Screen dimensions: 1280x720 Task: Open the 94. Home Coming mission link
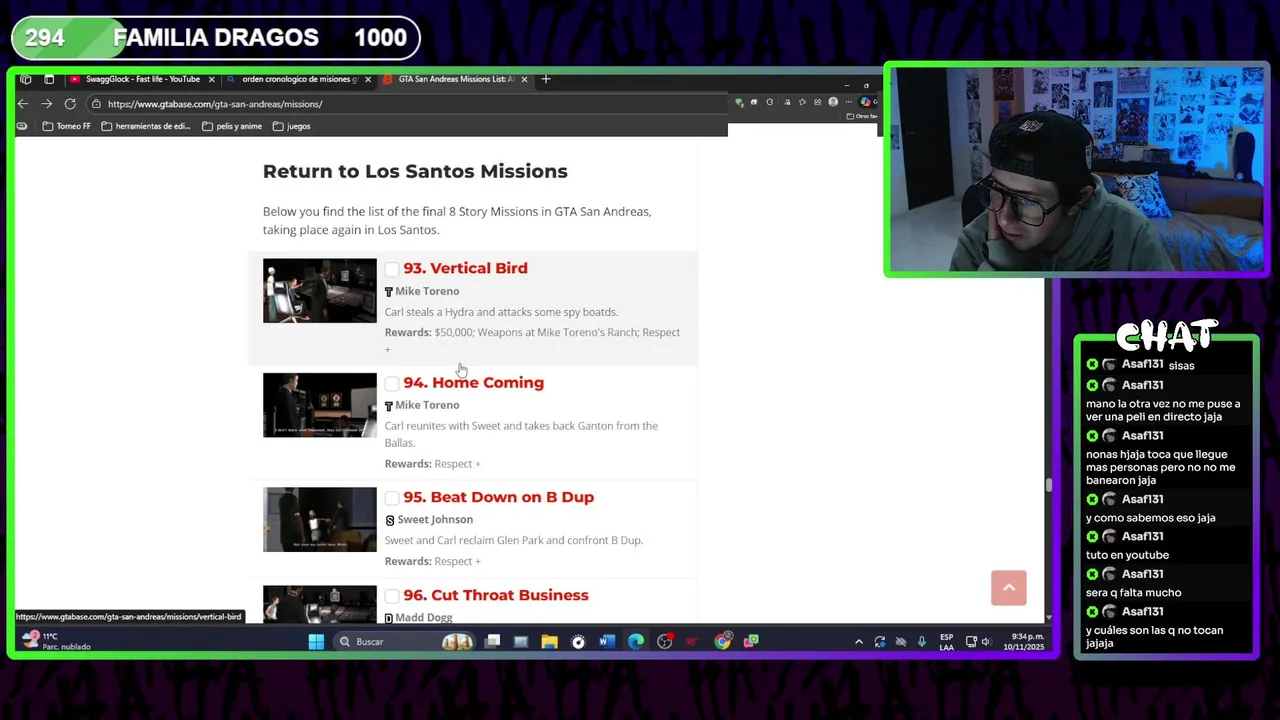pyautogui.click(x=473, y=382)
